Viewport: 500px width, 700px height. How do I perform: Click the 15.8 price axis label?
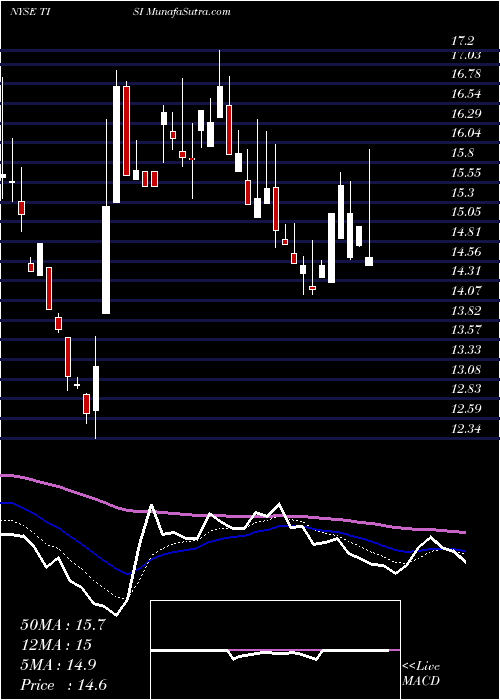pyautogui.click(x=462, y=153)
